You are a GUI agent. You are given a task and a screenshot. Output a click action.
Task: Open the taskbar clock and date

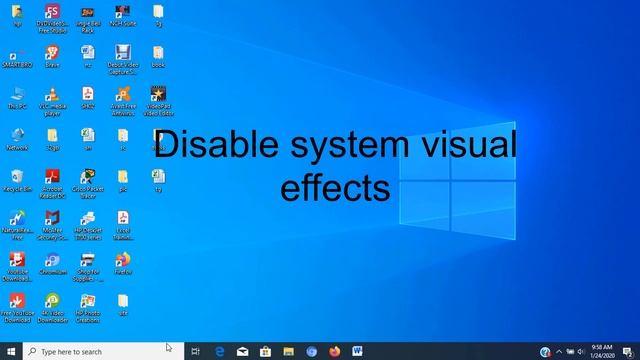coord(602,351)
